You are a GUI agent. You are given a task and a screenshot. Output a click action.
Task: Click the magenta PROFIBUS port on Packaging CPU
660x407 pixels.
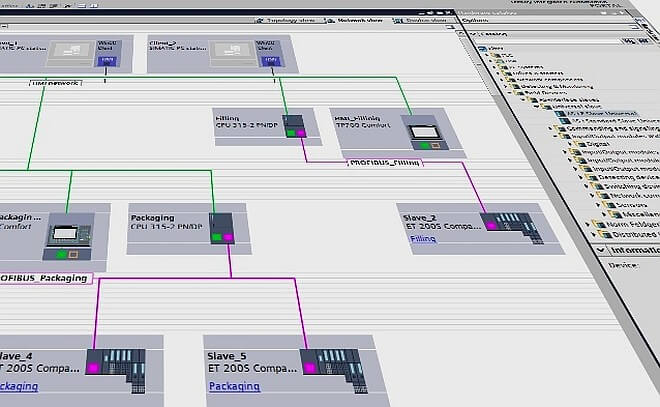(228, 237)
